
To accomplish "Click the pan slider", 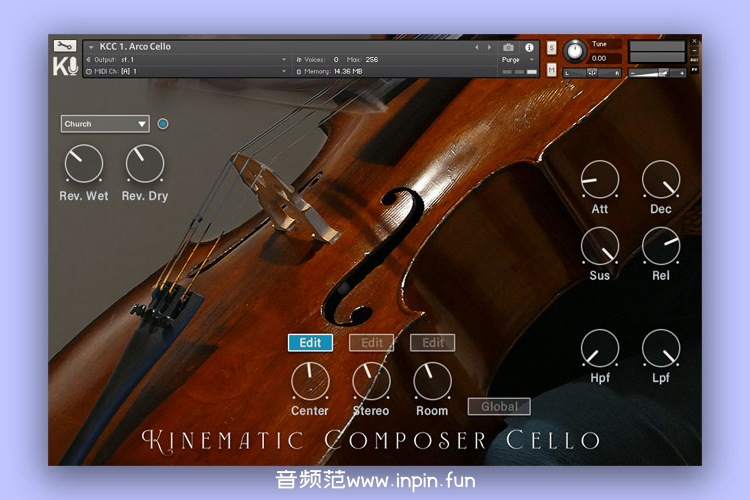I will pyautogui.click(x=592, y=73).
